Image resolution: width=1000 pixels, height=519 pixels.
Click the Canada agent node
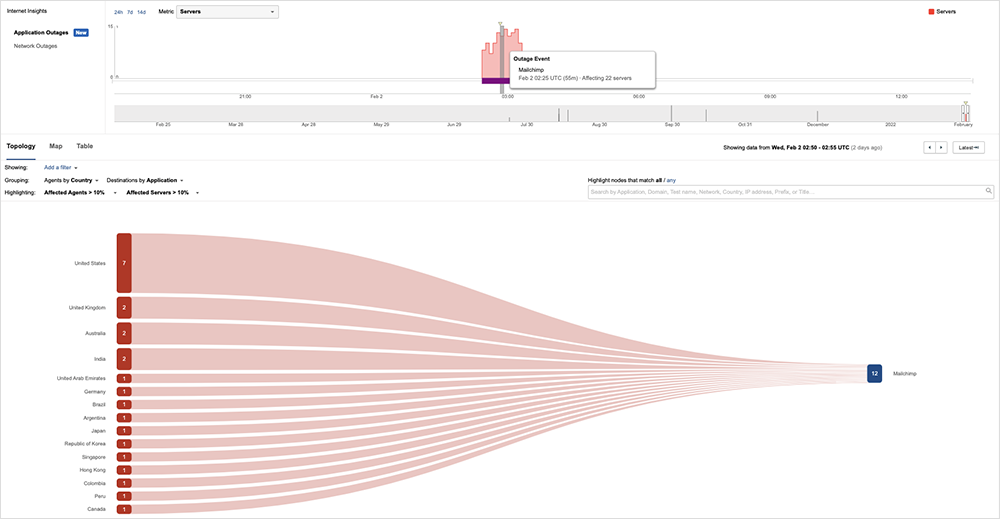(x=124, y=509)
